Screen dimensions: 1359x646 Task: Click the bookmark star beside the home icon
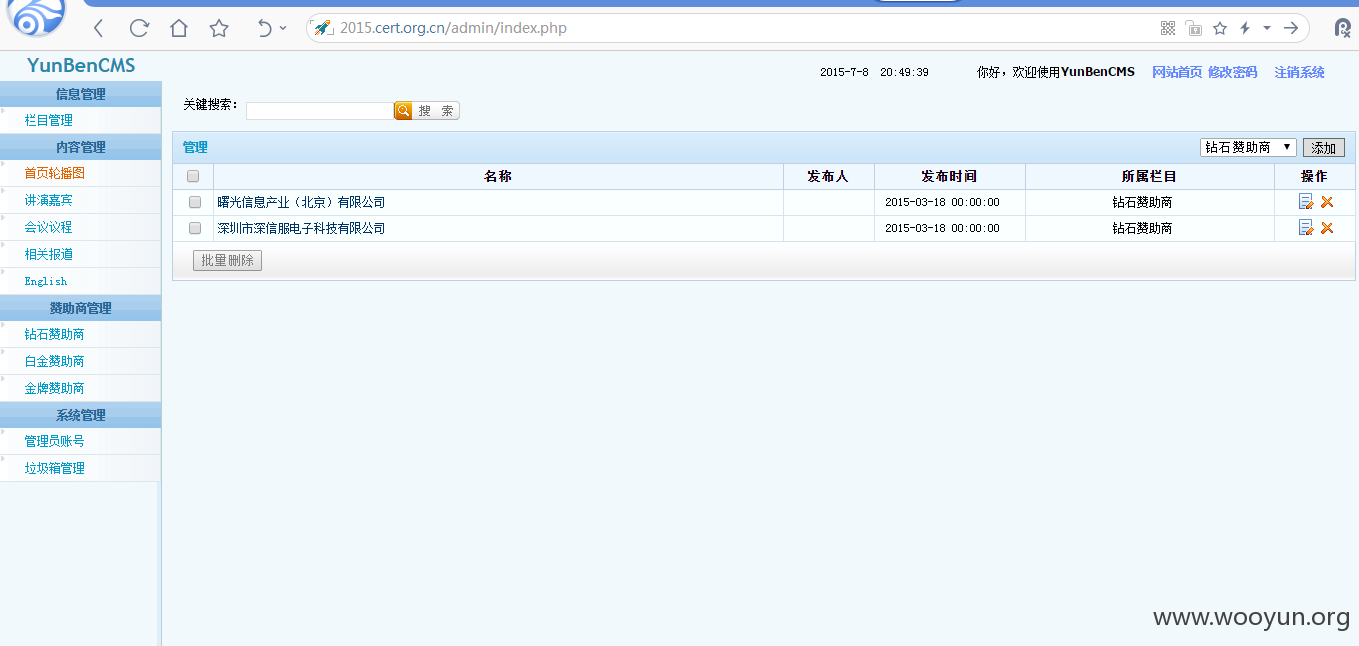(219, 28)
